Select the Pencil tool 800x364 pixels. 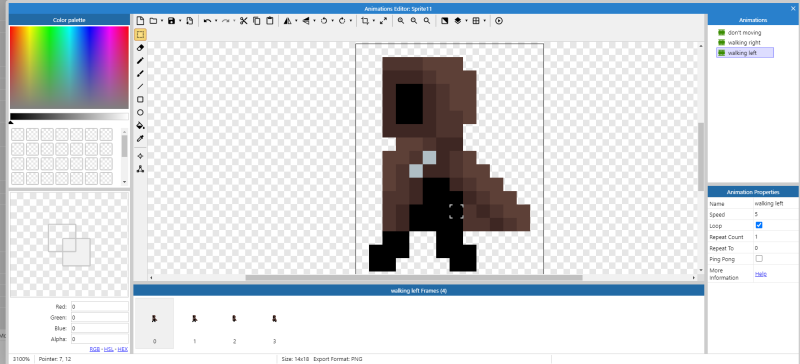coord(140,61)
